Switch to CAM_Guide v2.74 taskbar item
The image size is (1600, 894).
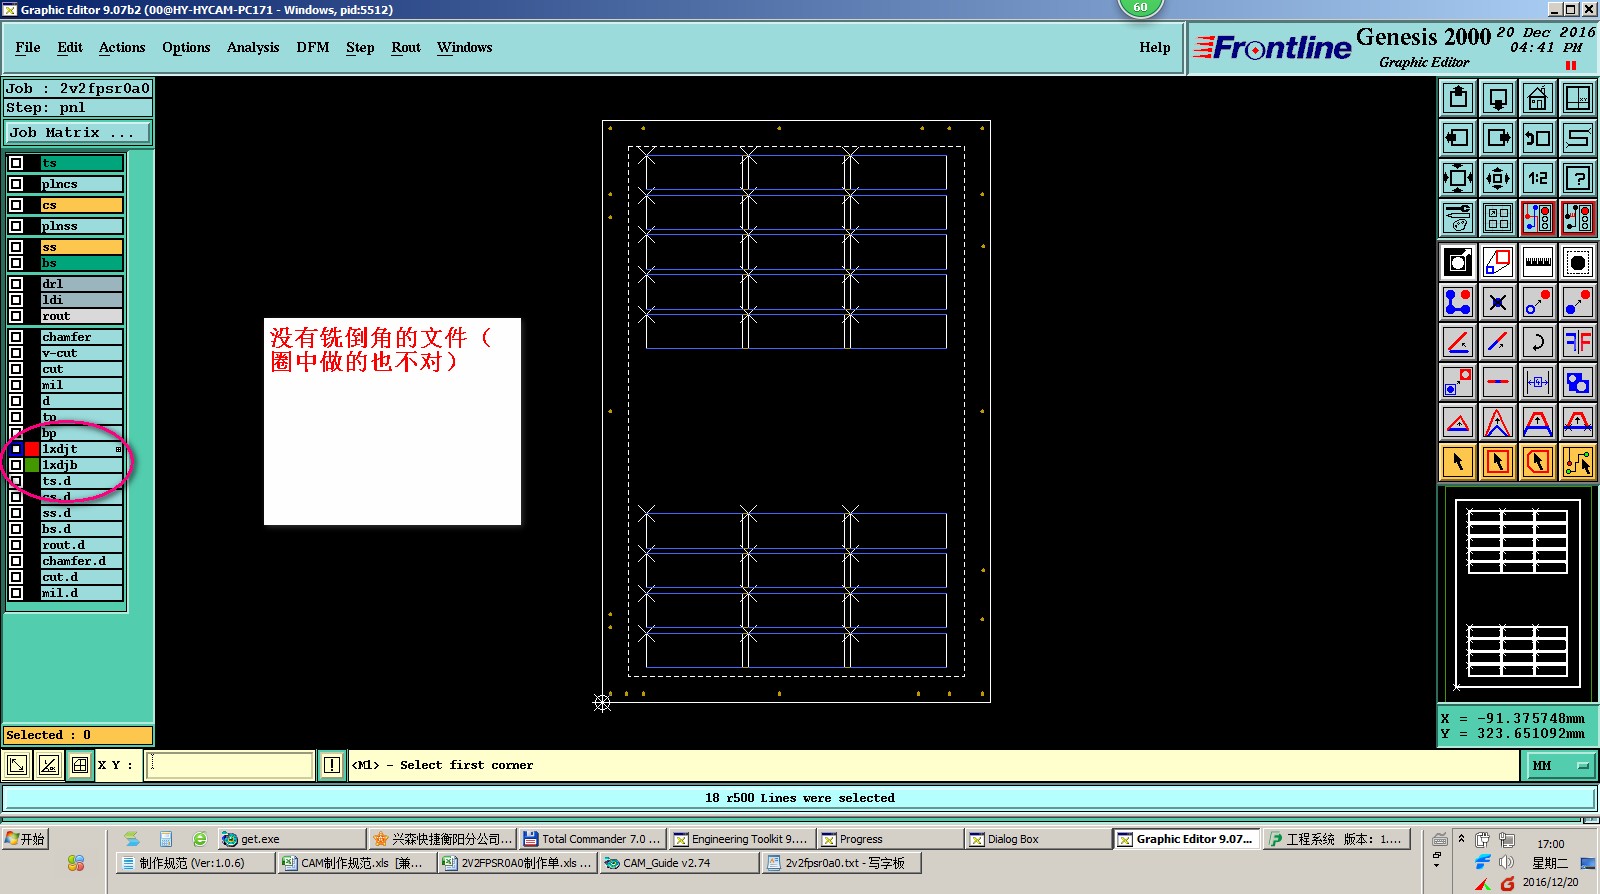coord(679,863)
